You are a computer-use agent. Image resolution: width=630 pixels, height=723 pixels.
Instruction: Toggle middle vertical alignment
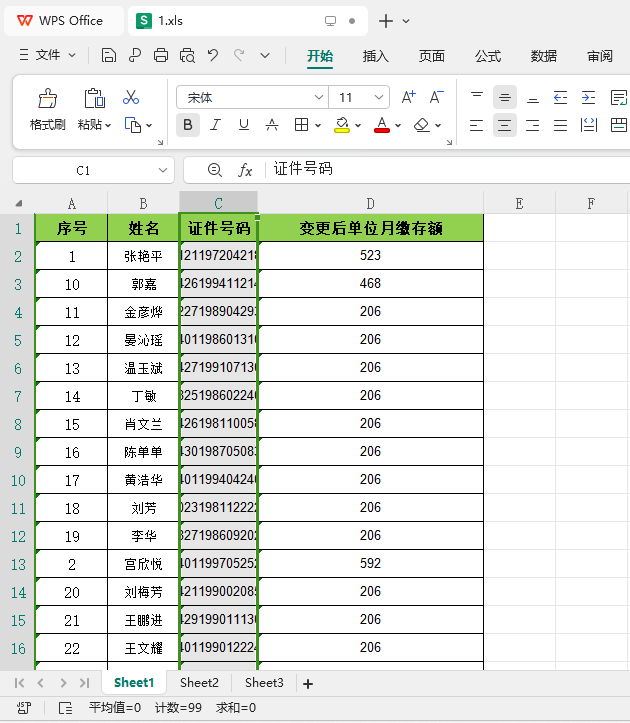(505, 97)
